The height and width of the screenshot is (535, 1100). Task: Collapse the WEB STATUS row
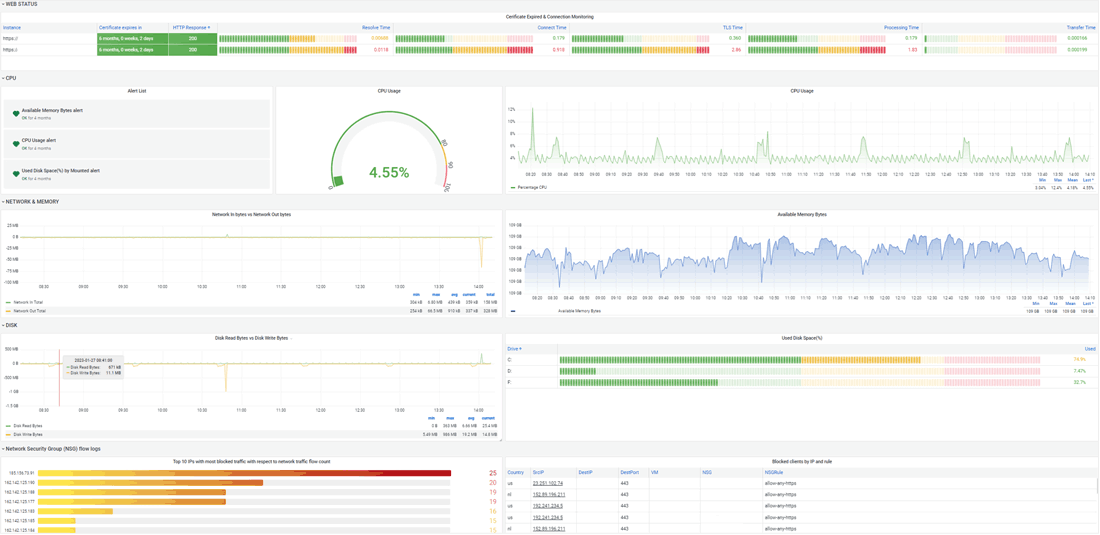pos(21,5)
